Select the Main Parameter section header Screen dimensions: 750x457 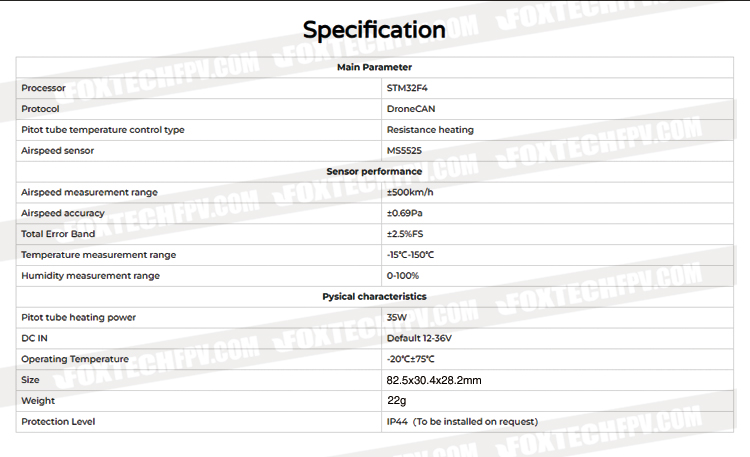pos(375,67)
